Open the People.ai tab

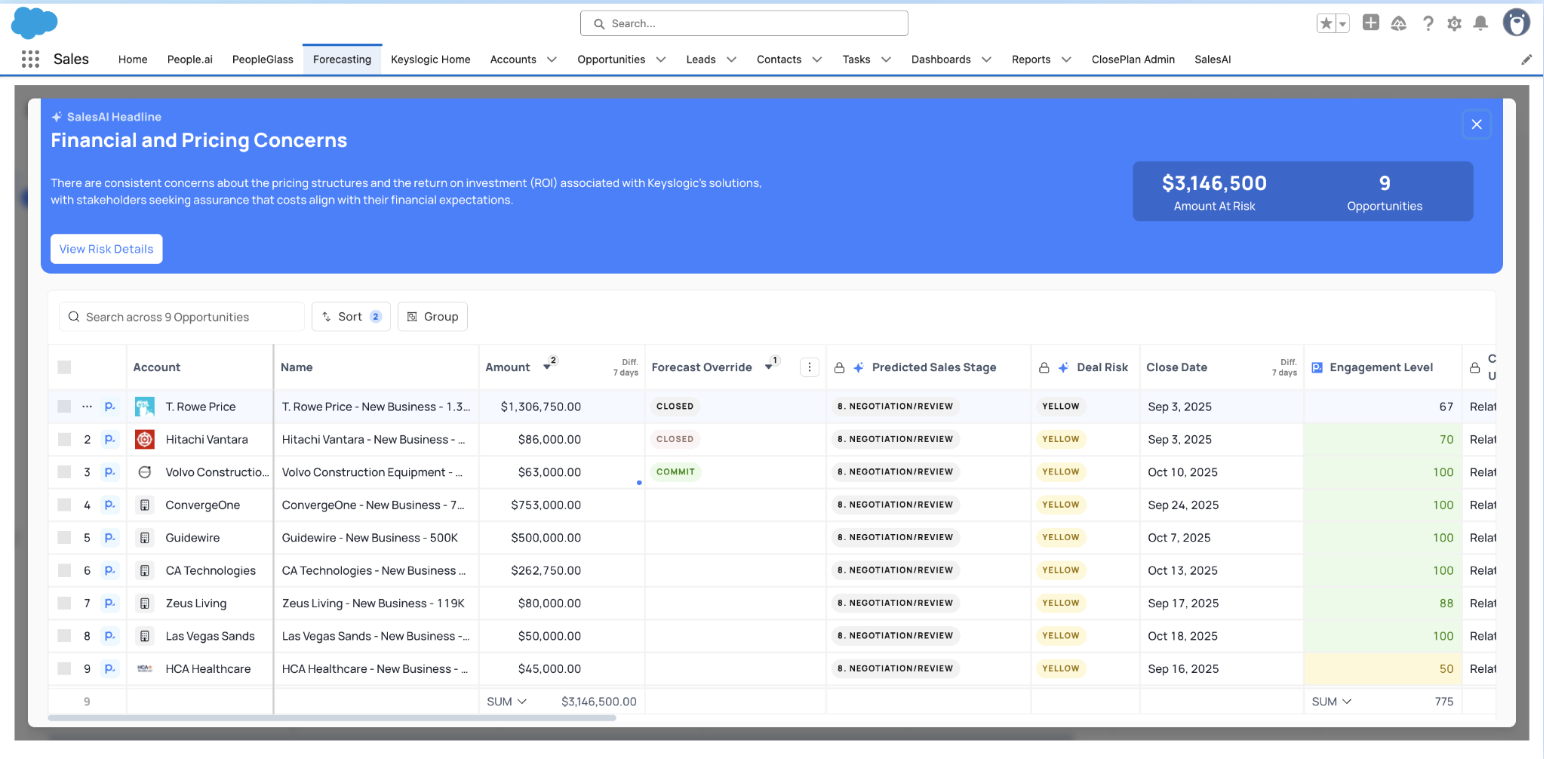(x=190, y=59)
